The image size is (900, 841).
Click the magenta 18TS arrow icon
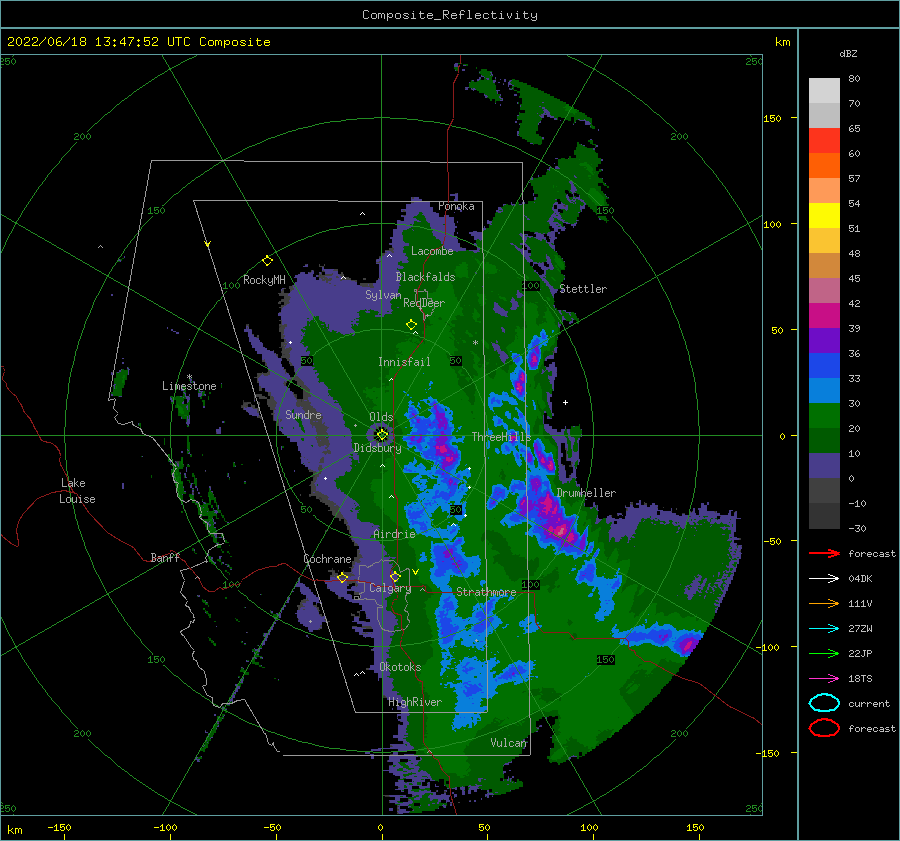pos(824,679)
